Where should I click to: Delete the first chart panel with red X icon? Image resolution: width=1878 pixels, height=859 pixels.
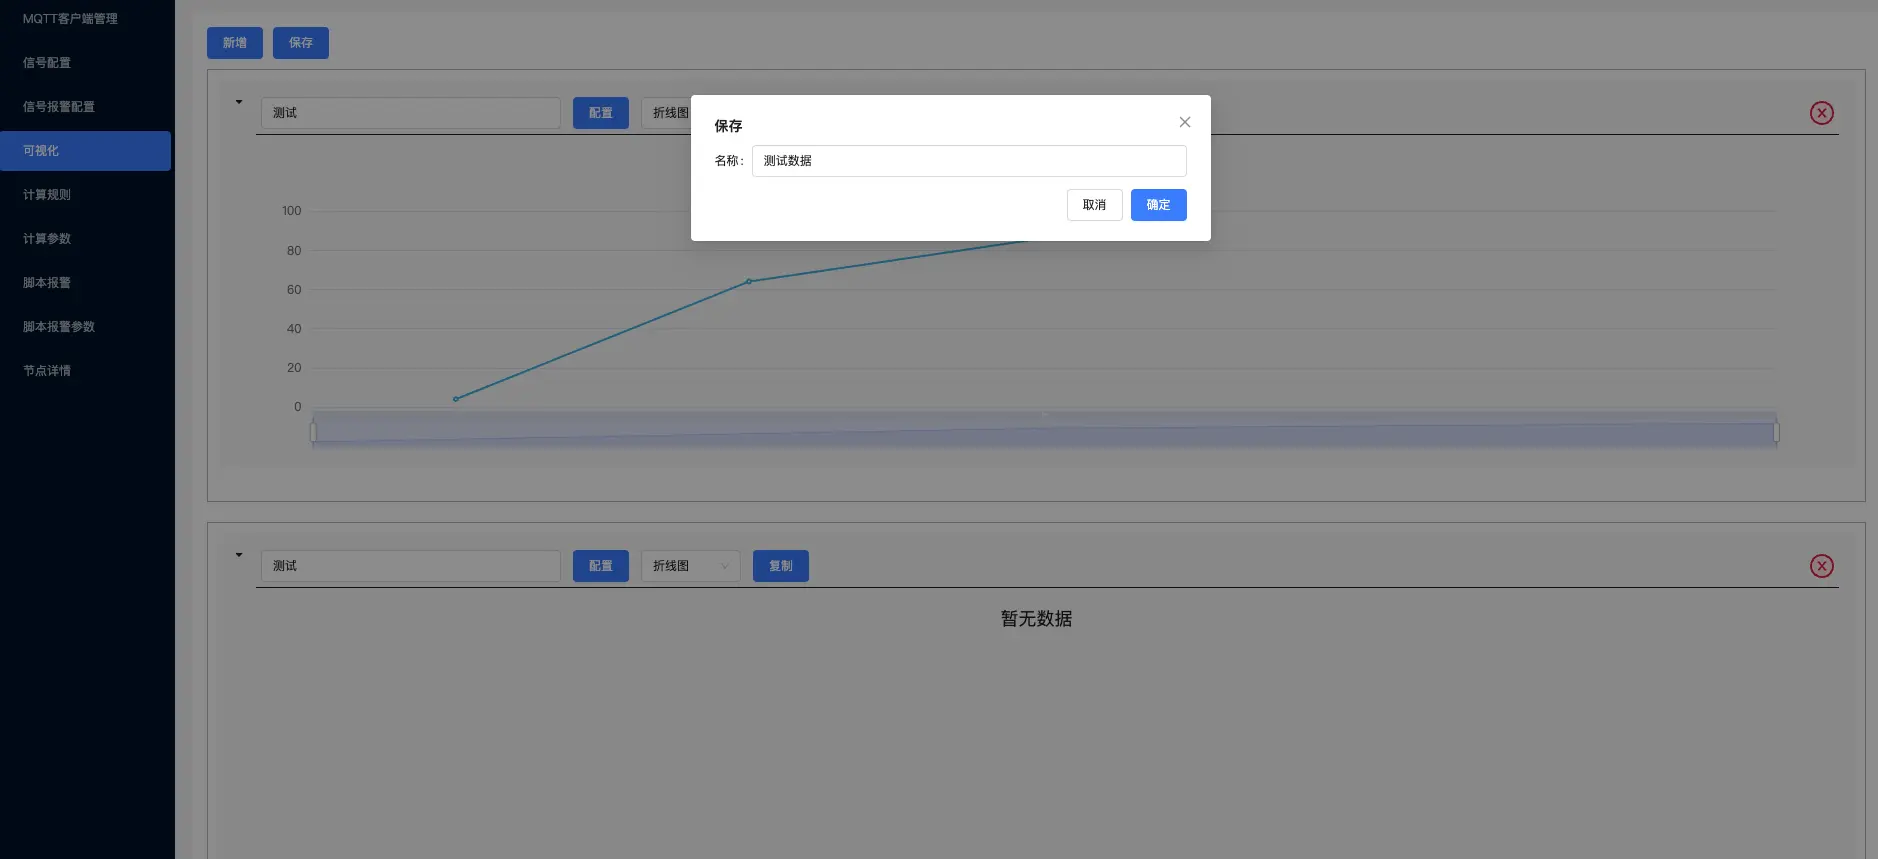[x=1821, y=113]
